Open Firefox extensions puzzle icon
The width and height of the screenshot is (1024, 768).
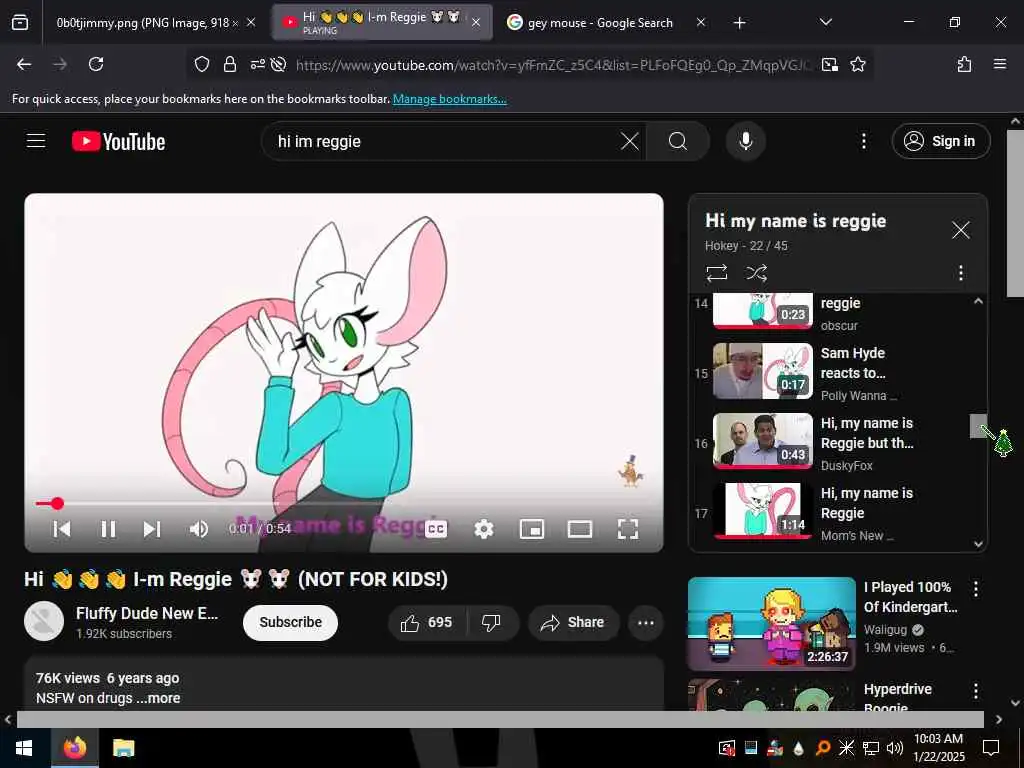pyautogui.click(x=964, y=64)
